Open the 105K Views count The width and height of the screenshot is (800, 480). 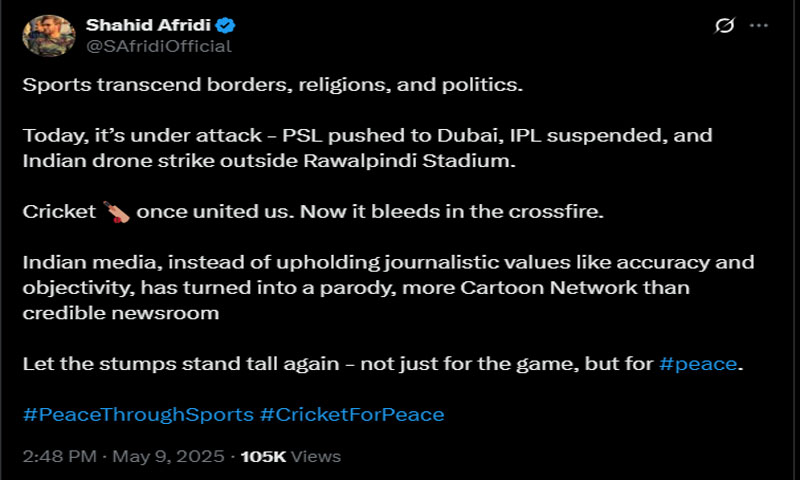[x=291, y=456]
